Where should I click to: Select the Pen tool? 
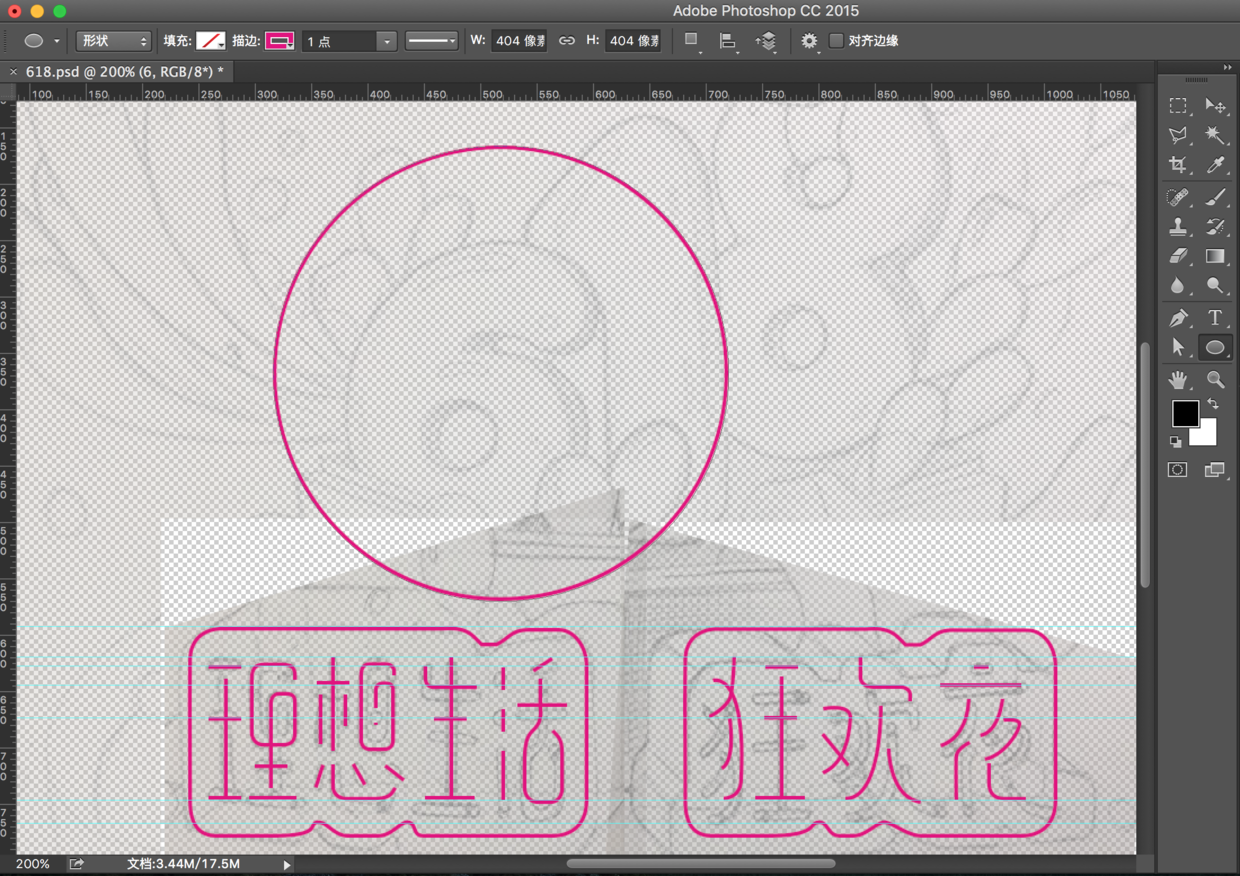pyautogui.click(x=1178, y=318)
